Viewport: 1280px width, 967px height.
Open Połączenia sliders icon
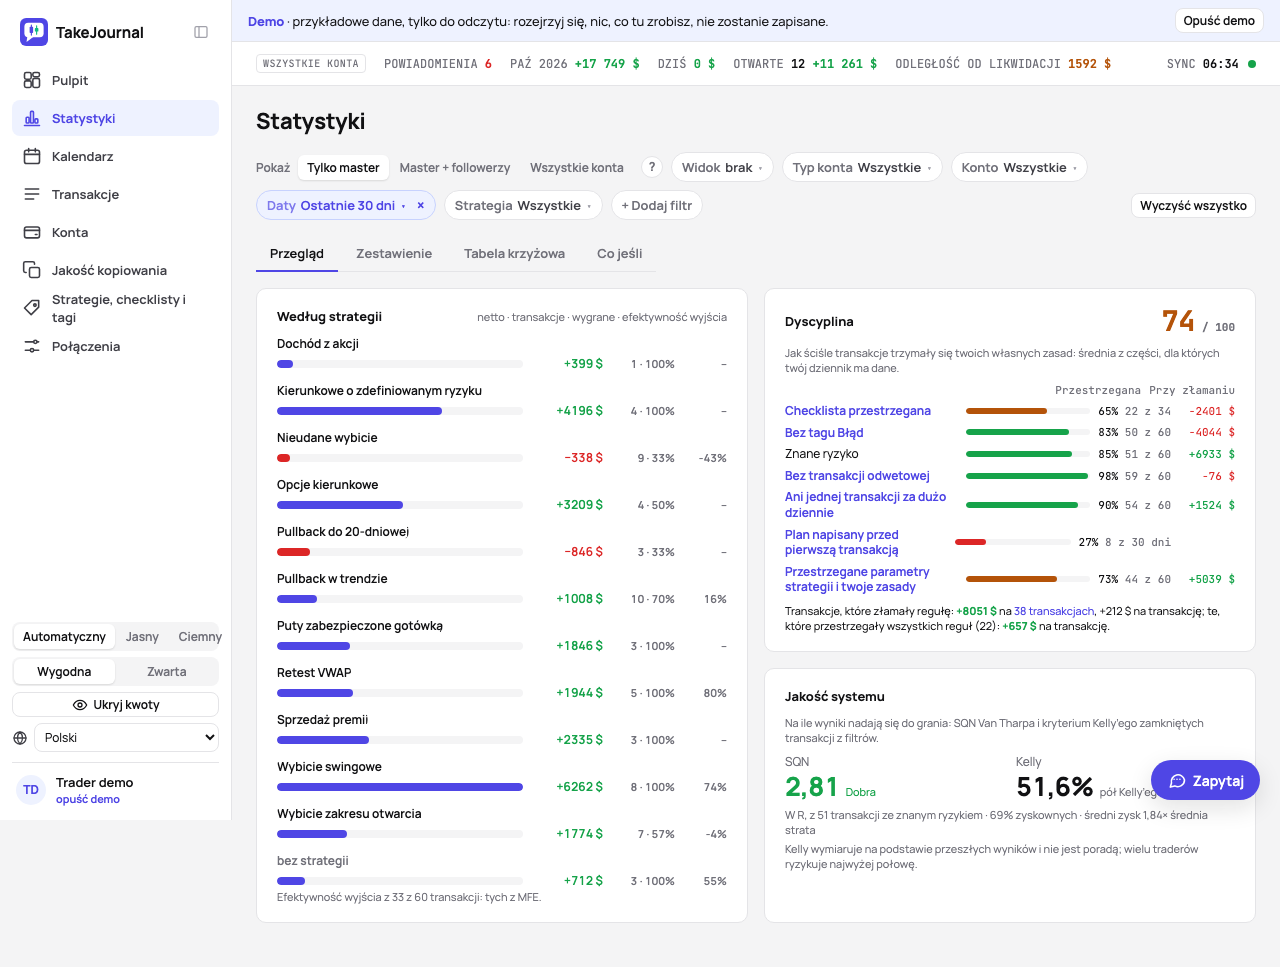coord(32,346)
